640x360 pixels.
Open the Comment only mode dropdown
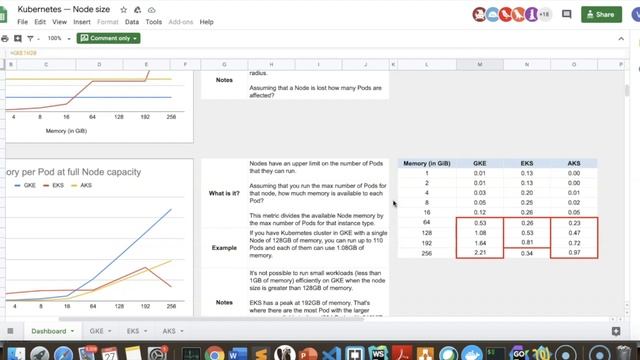(x=109, y=38)
